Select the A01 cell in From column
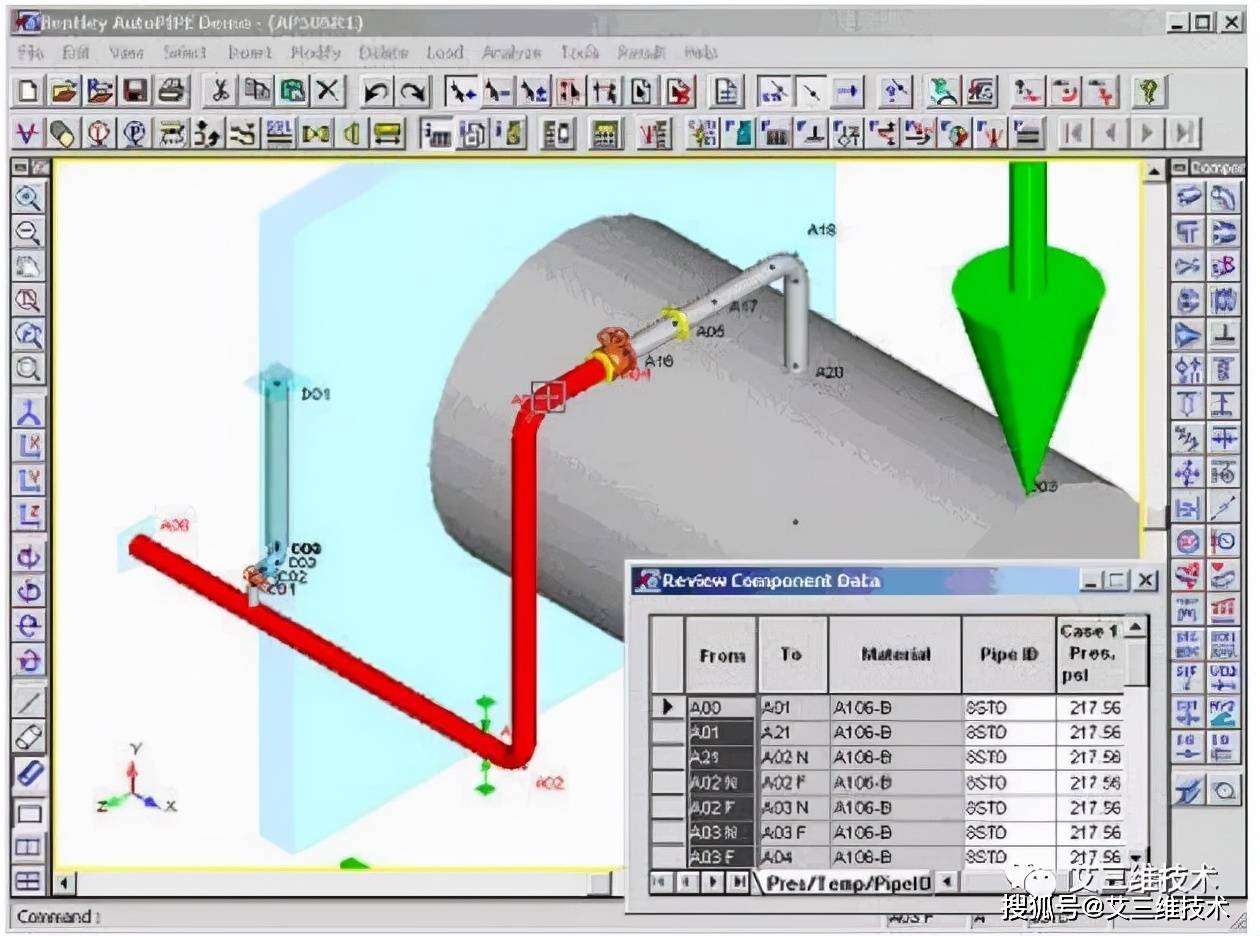This screenshot has height=936, width=1260. [x=722, y=732]
